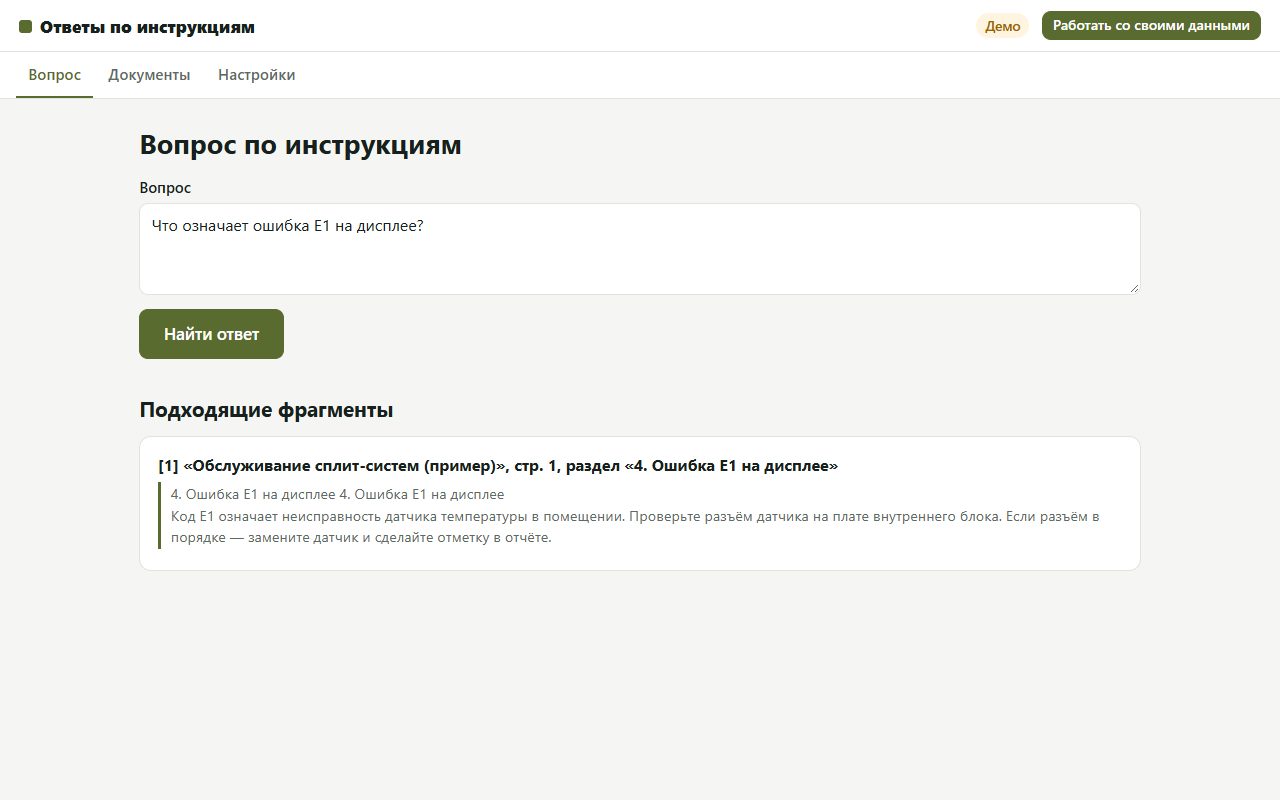
Task: Click the Вопрос по инструкциям heading
Action: (300, 145)
